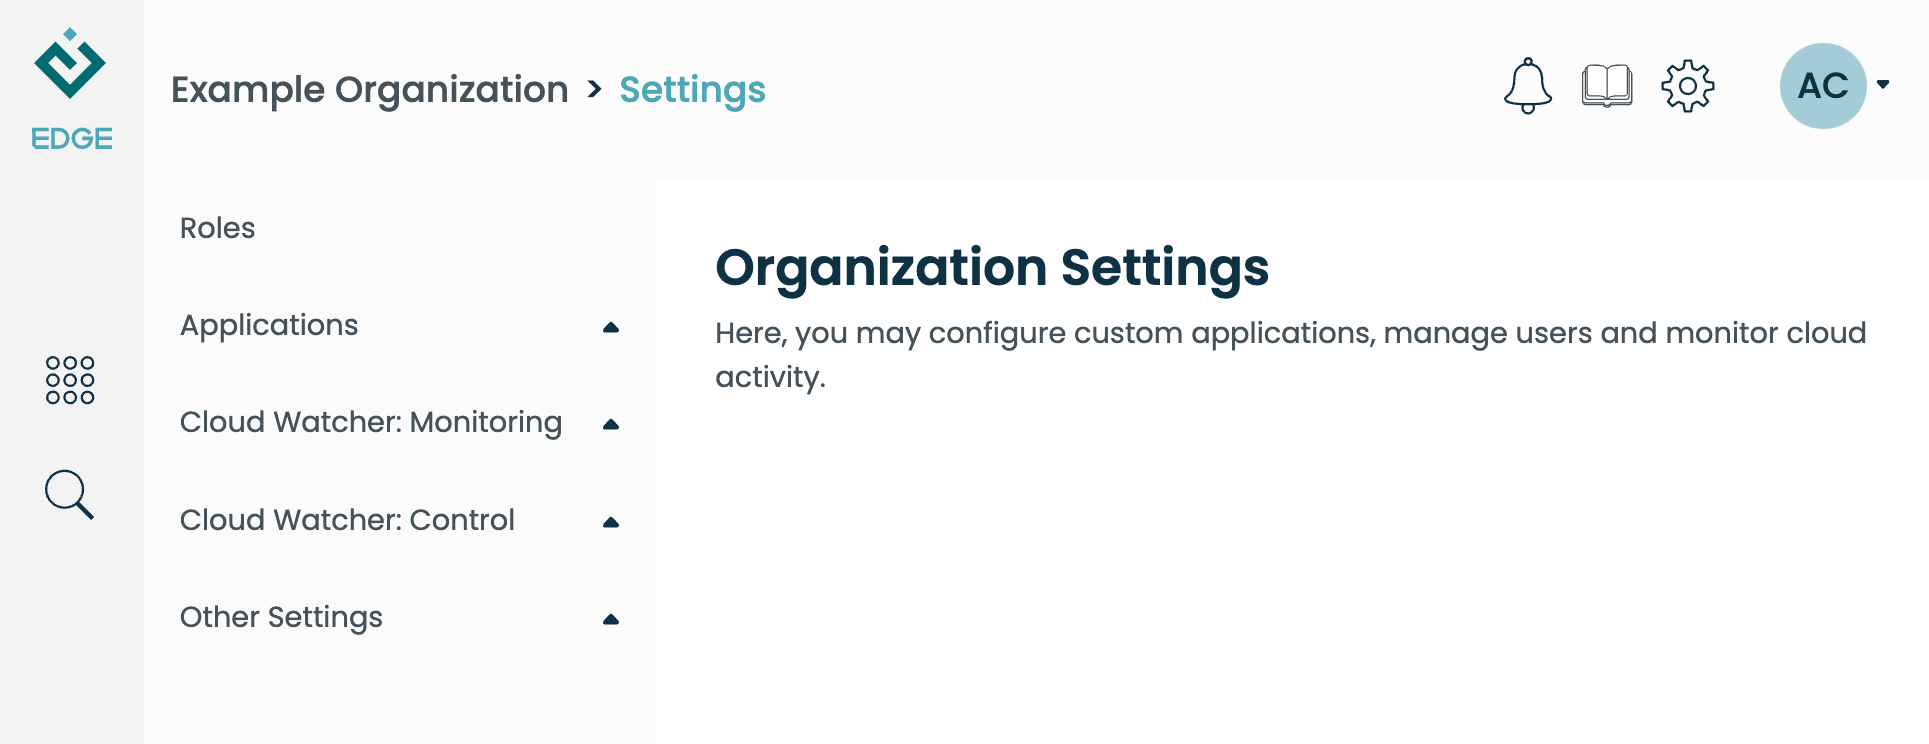Expand the Applications section arrow
1929x744 pixels.
(611, 327)
